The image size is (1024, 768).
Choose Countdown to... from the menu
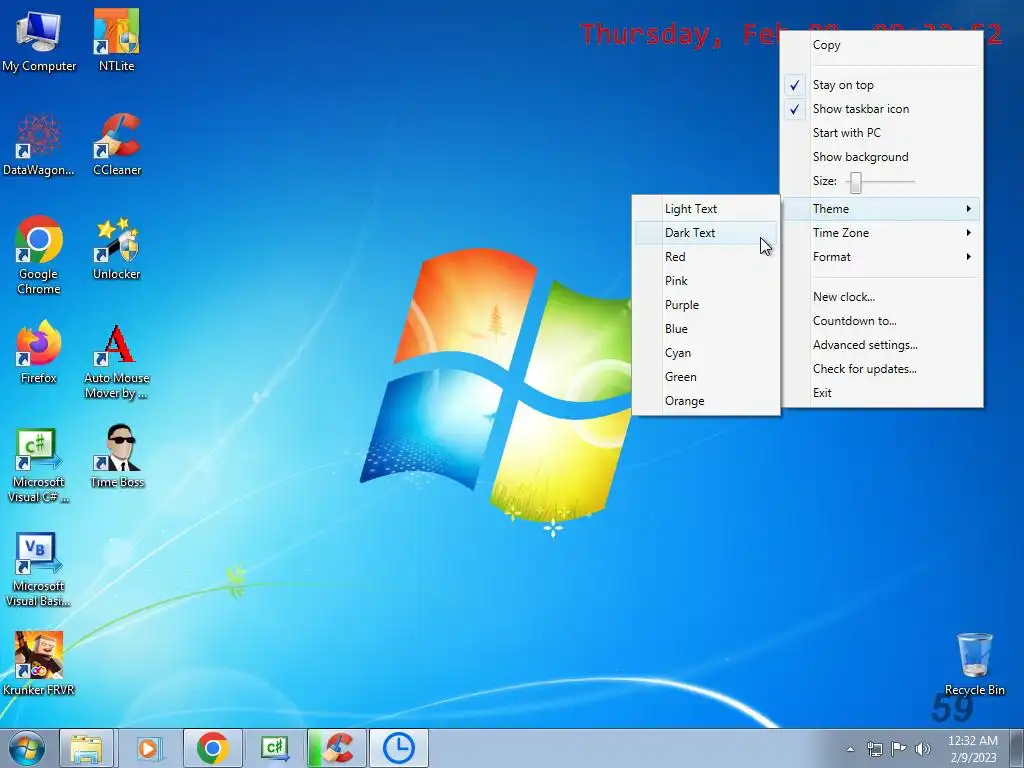[x=882, y=321]
